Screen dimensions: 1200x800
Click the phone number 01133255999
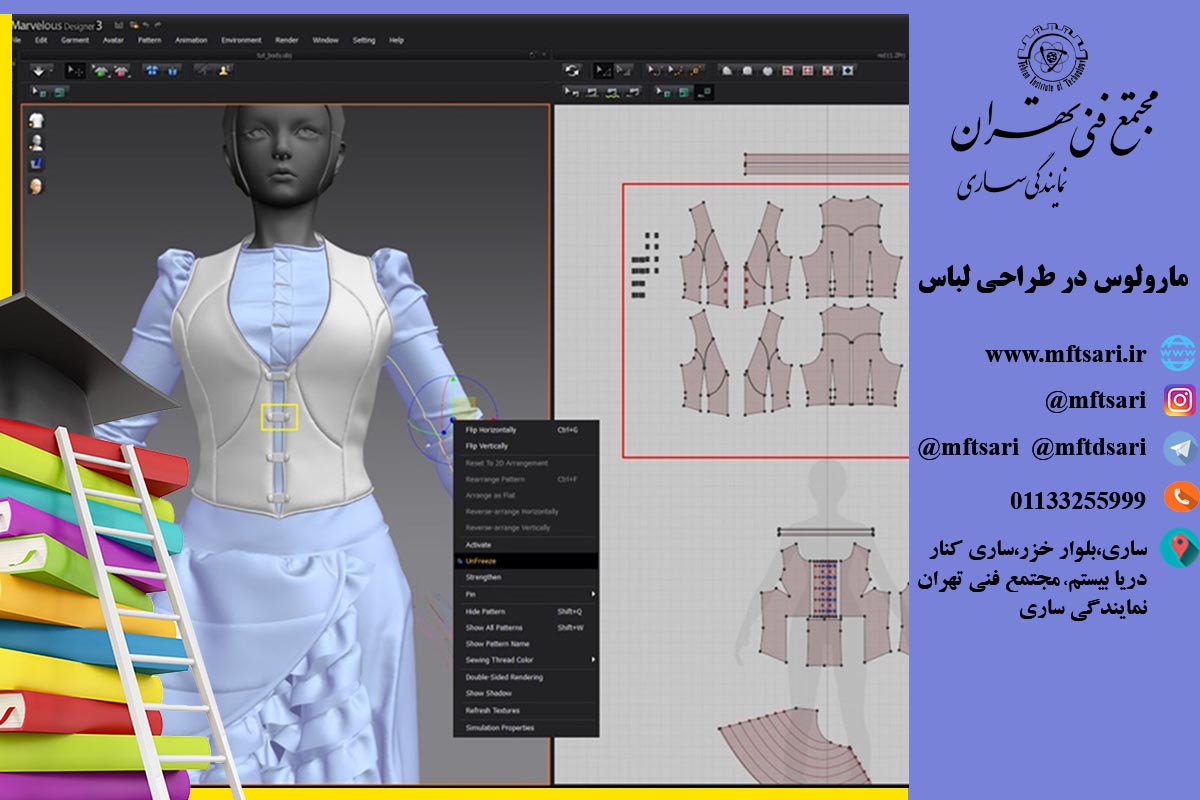click(1077, 499)
